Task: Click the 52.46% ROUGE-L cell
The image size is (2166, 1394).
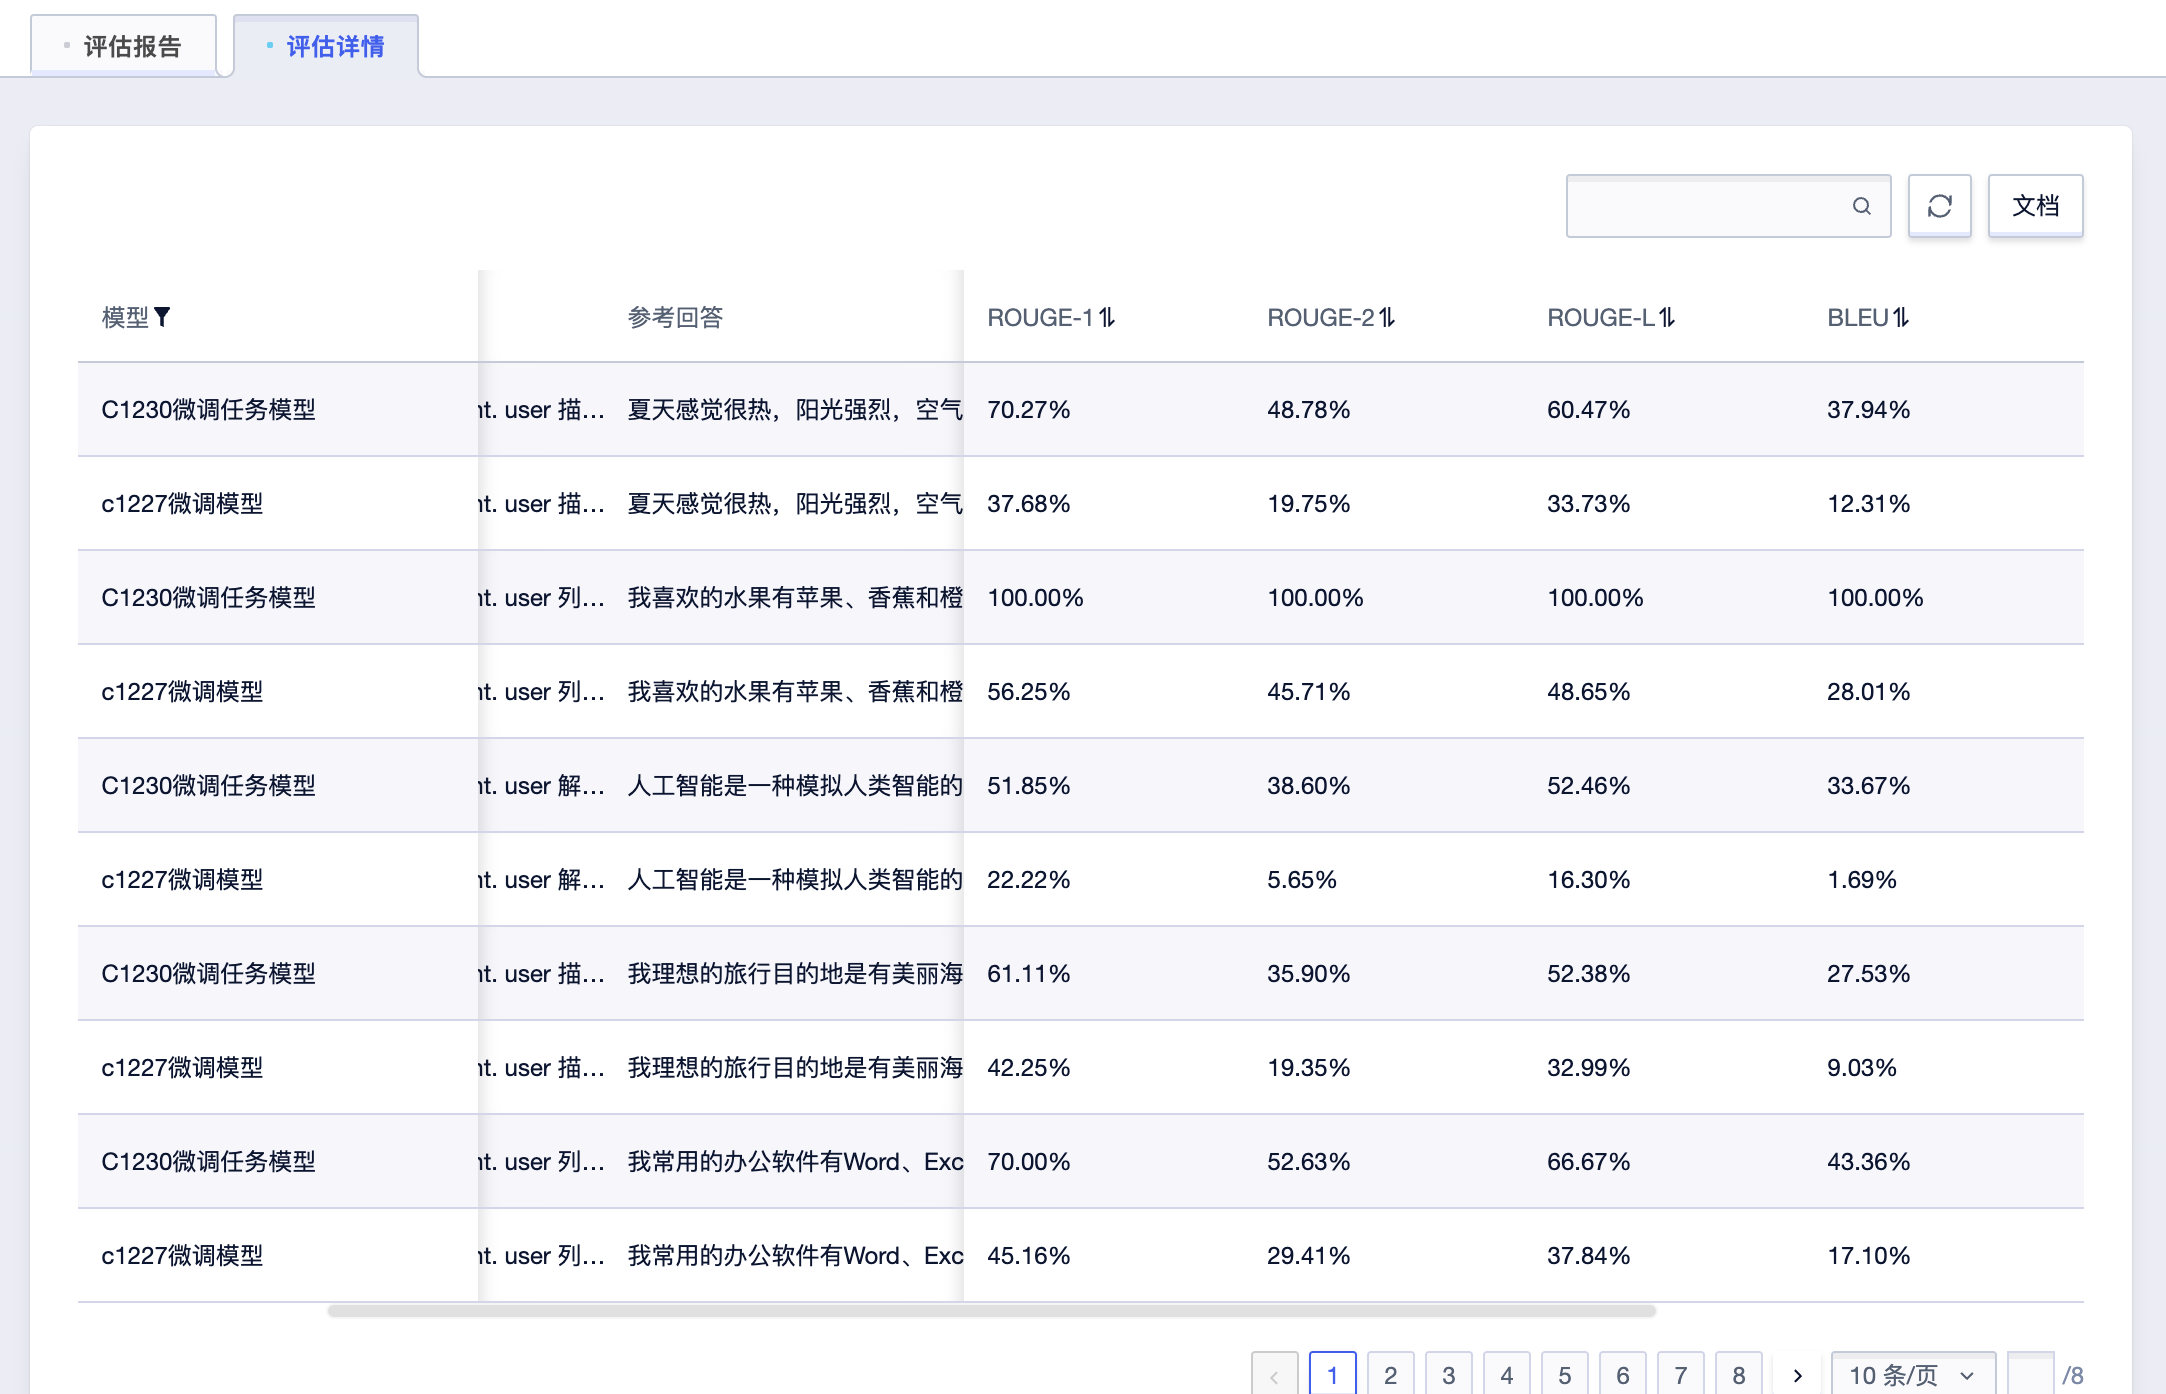Action: pos(1588,785)
